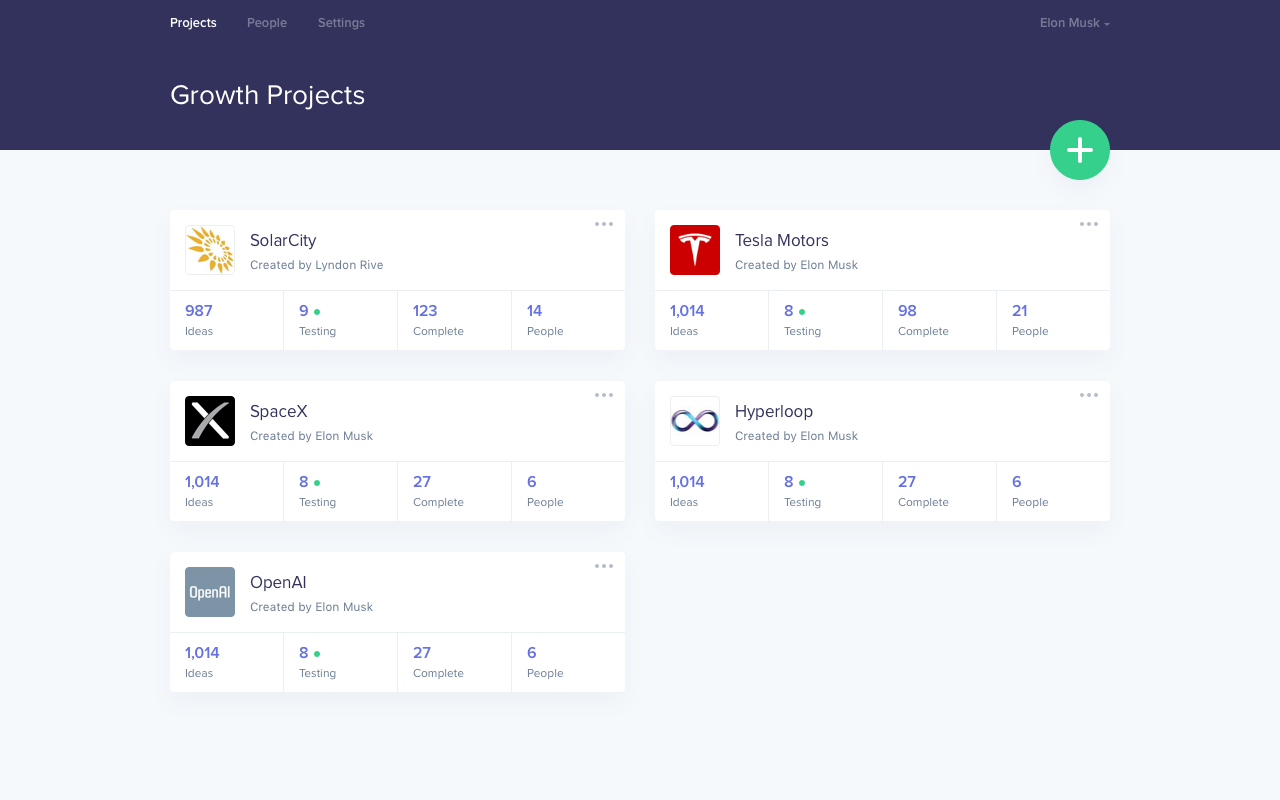Click 'Created by Elon Musk' under SpaceX

pos(311,436)
